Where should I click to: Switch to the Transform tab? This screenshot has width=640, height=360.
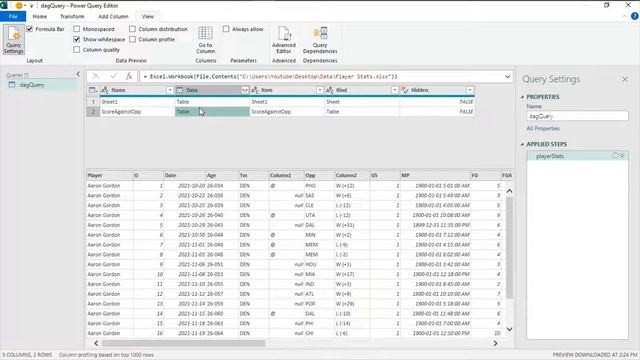tap(72, 16)
